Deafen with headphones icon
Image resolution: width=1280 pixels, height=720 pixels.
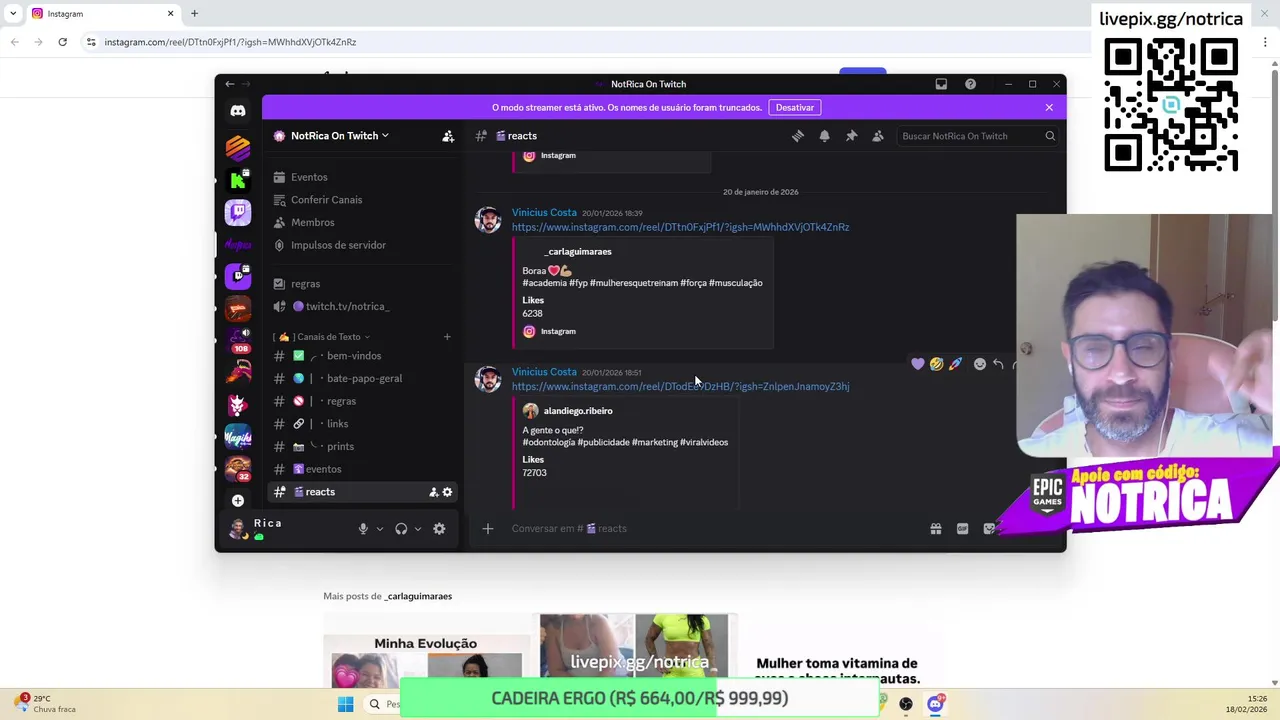[x=401, y=529]
